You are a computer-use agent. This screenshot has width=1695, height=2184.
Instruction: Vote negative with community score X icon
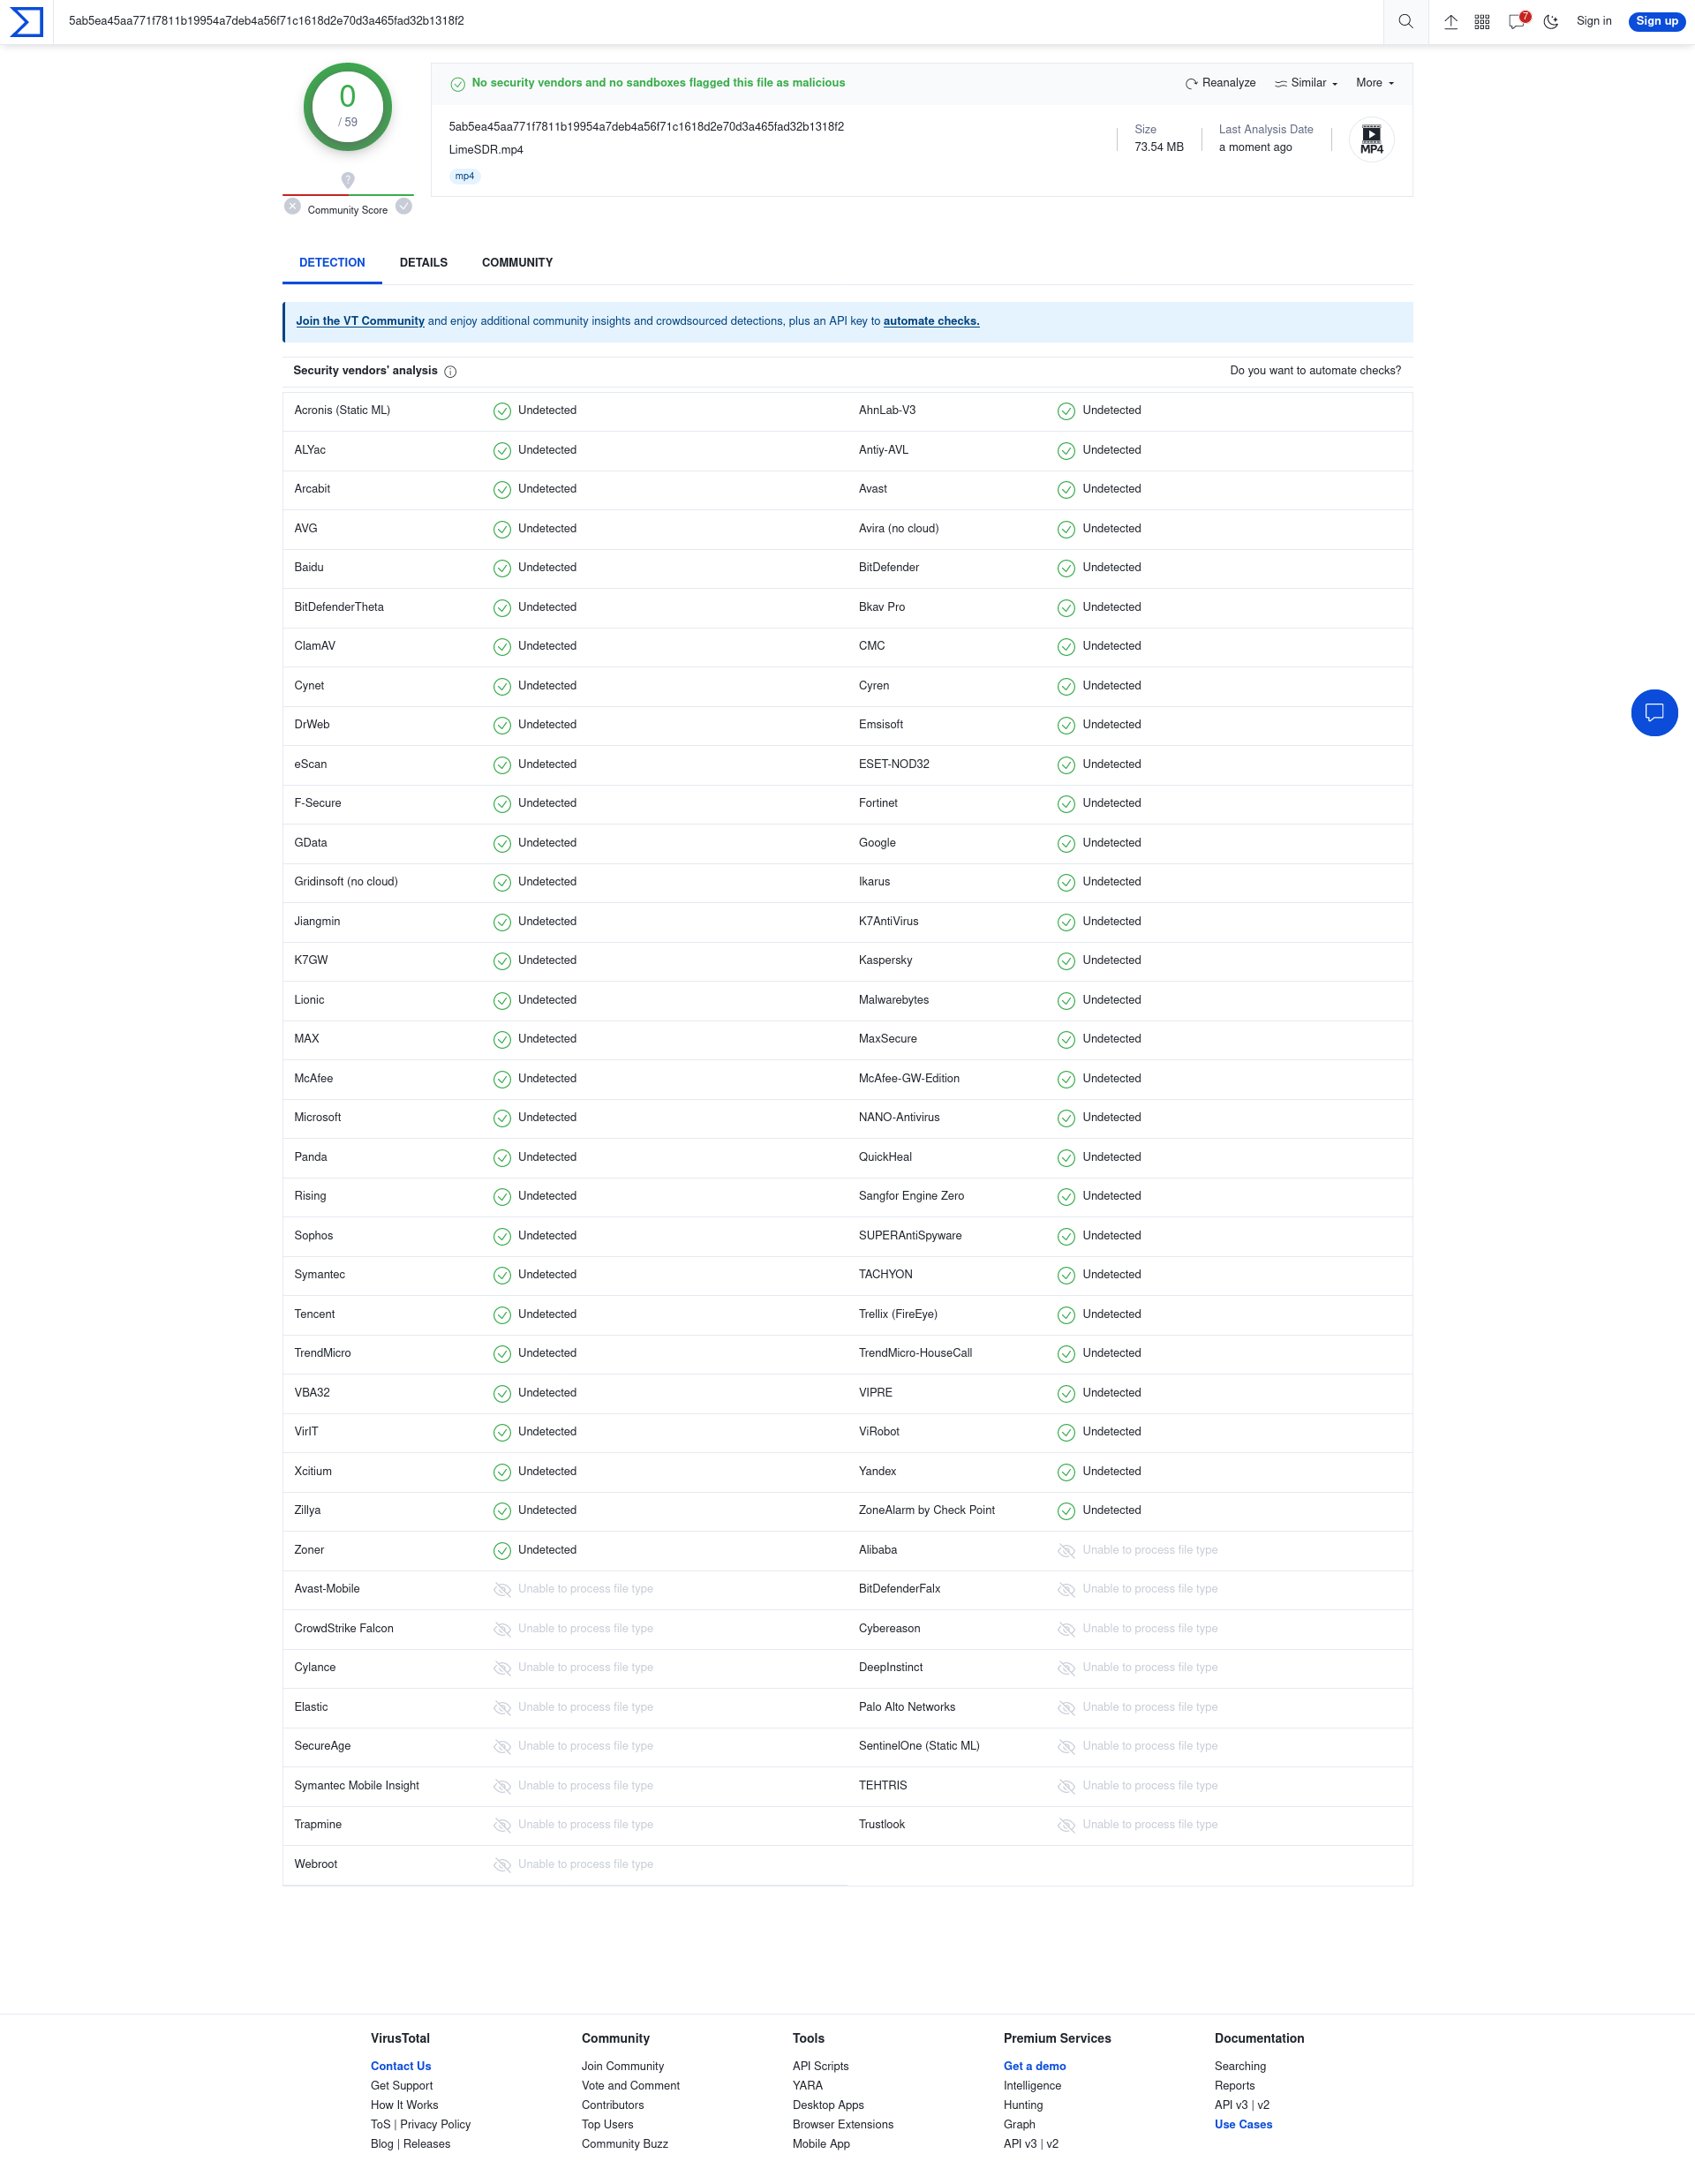pos(292,206)
